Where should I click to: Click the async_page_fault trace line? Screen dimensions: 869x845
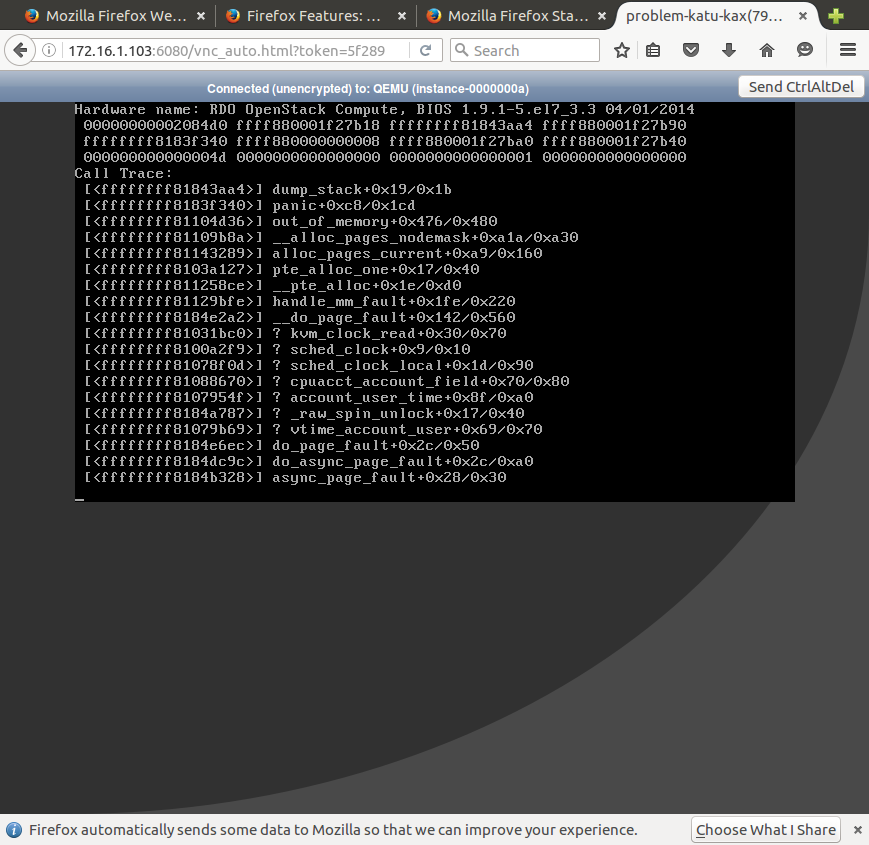tap(295, 478)
